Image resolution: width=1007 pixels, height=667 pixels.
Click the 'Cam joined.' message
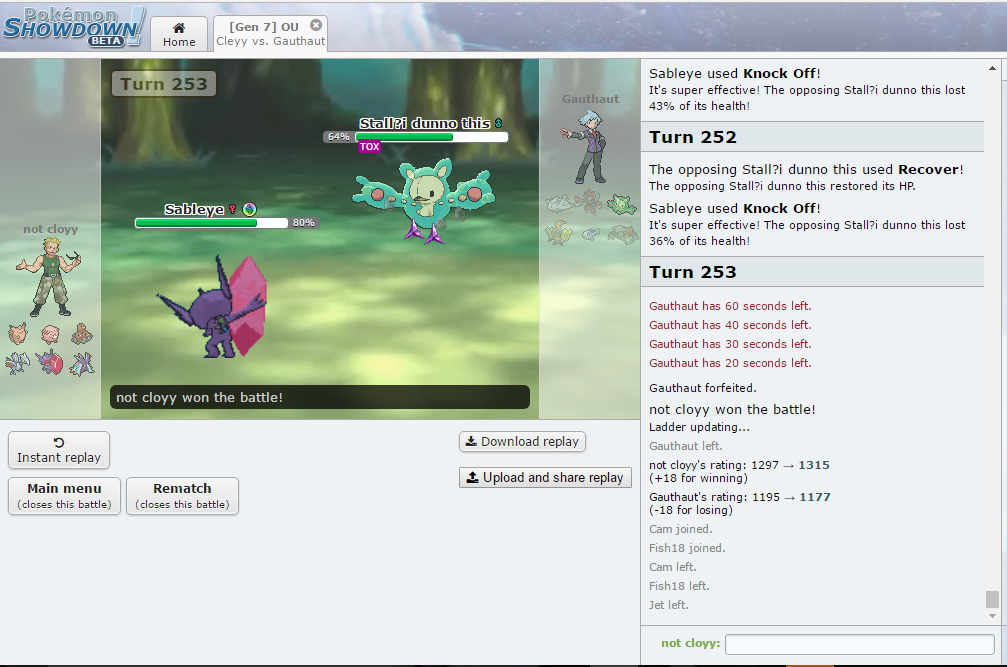point(681,529)
